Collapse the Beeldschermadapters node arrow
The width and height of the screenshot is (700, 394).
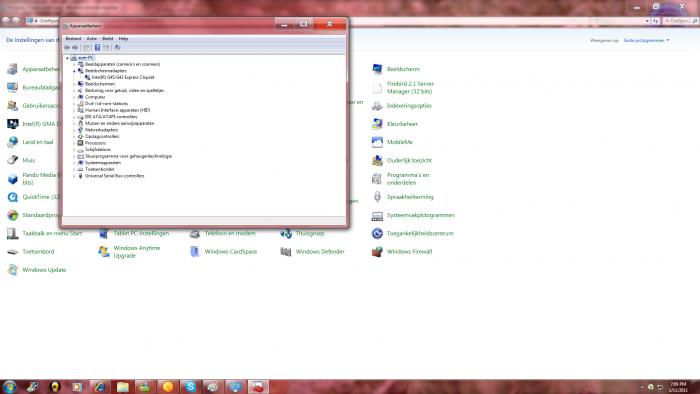pyautogui.click(x=74, y=71)
